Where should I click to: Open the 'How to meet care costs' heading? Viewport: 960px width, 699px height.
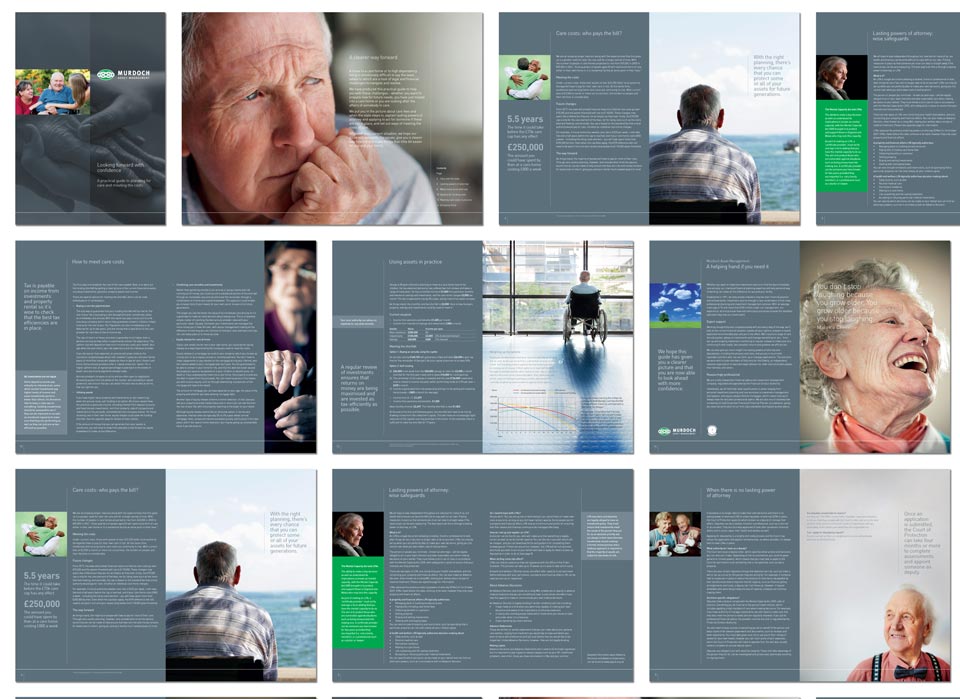coord(98,261)
